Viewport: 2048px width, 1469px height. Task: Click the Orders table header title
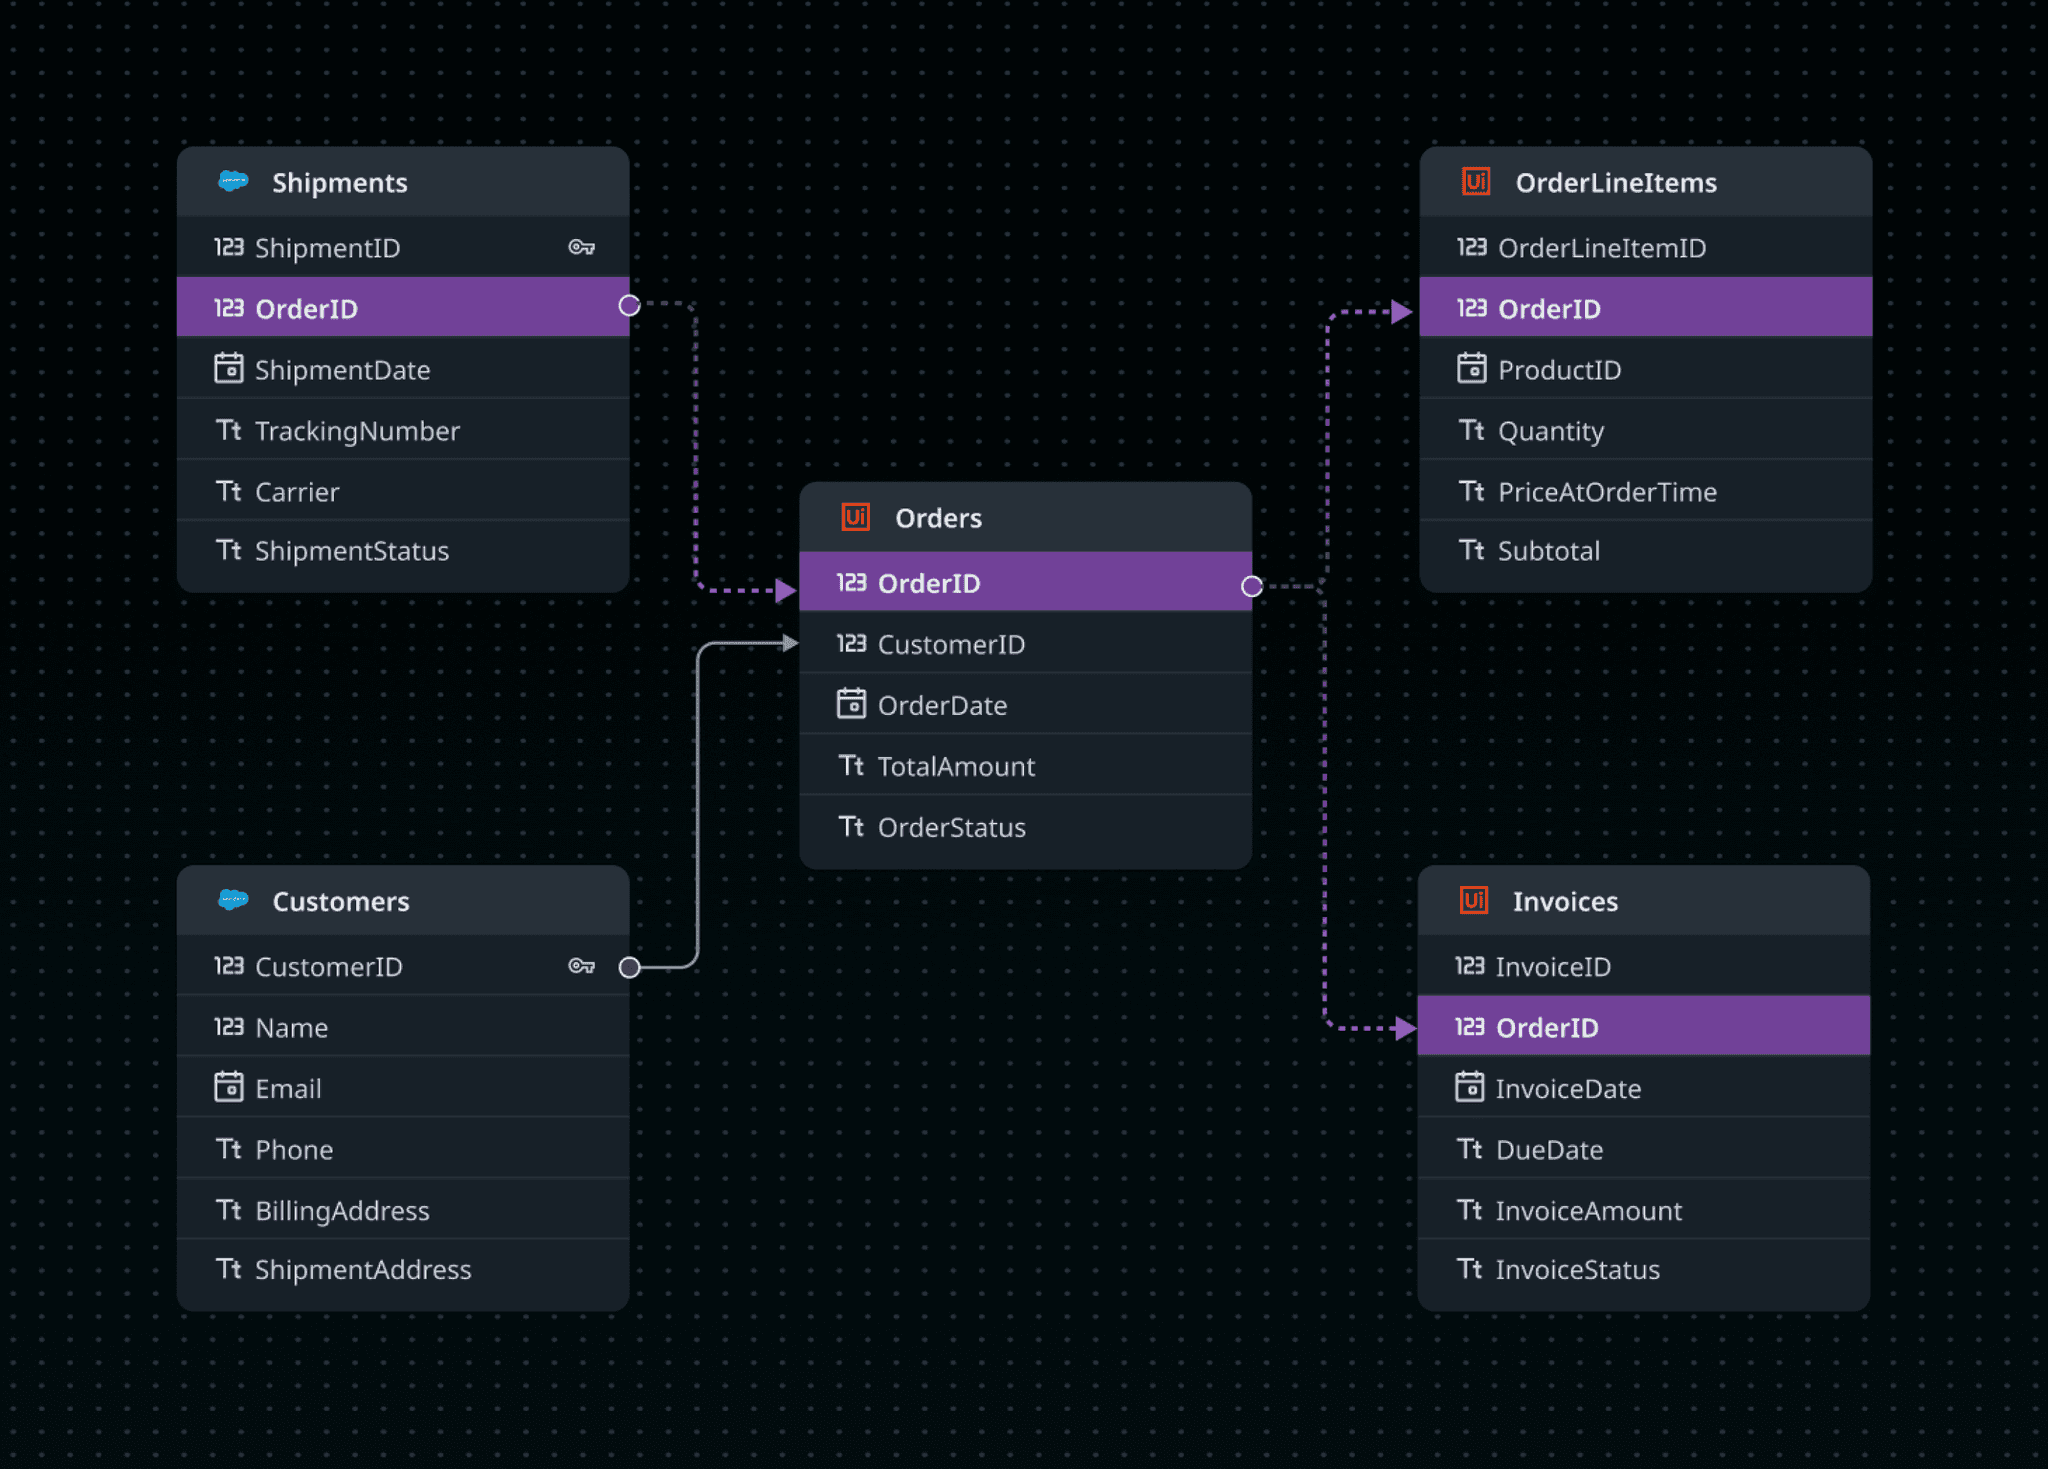938,518
